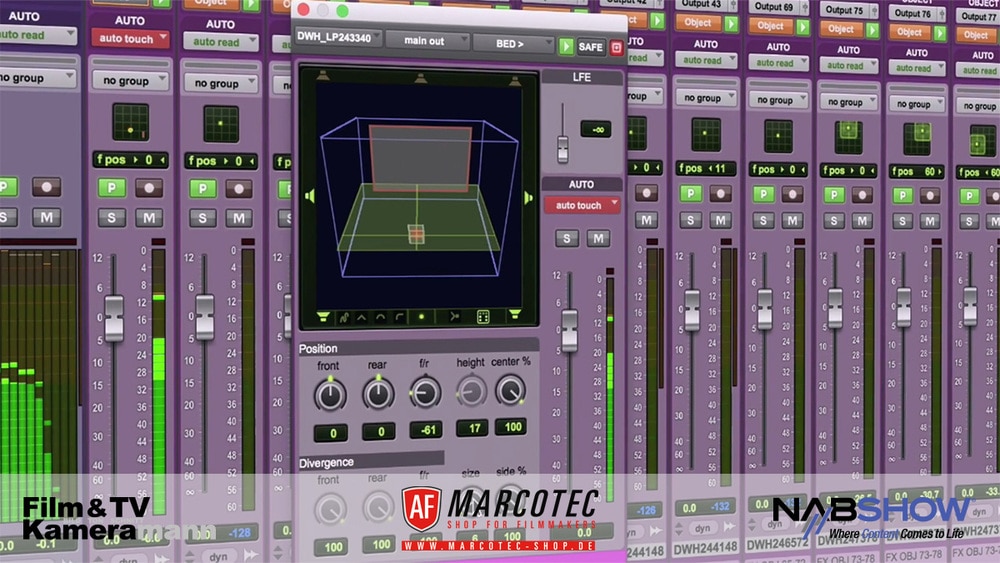The height and width of the screenshot is (563, 1000).
Task: Click the dotted grid icon in the panner toolbar
Action: (x=483, y=316)
